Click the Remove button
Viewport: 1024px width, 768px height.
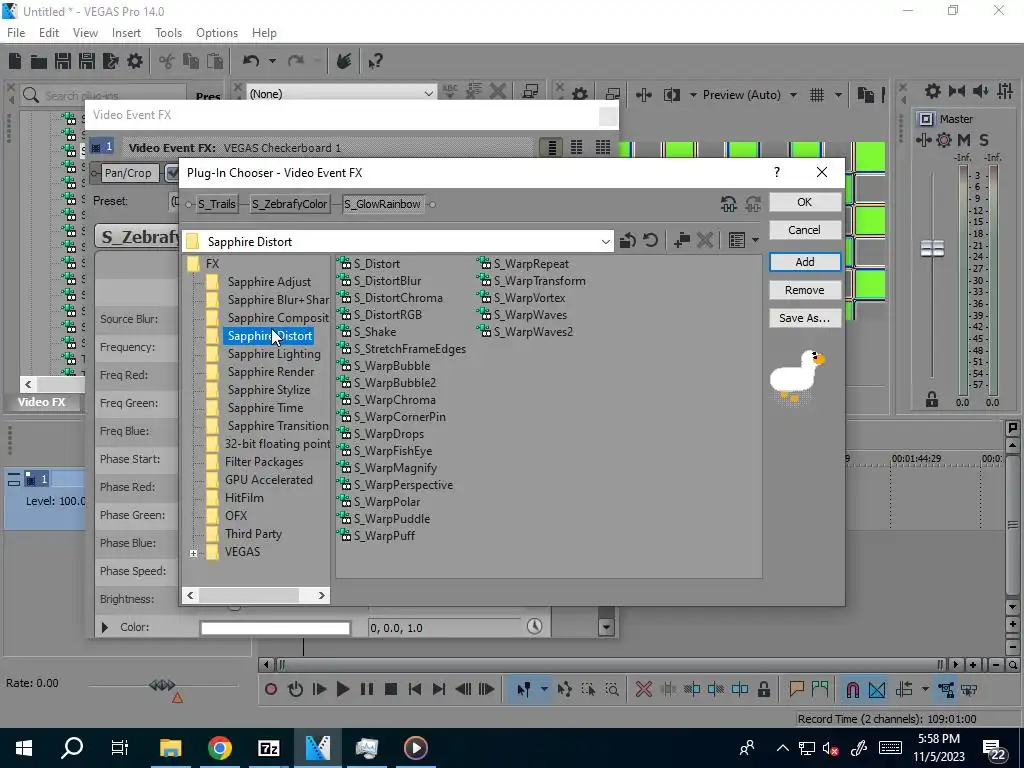(x=805, y=290)
